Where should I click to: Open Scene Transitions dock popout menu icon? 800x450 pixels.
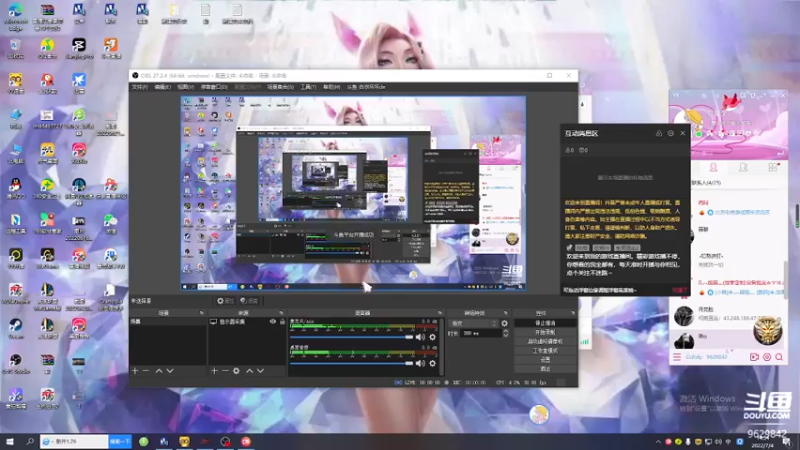(x=506, y=313)
